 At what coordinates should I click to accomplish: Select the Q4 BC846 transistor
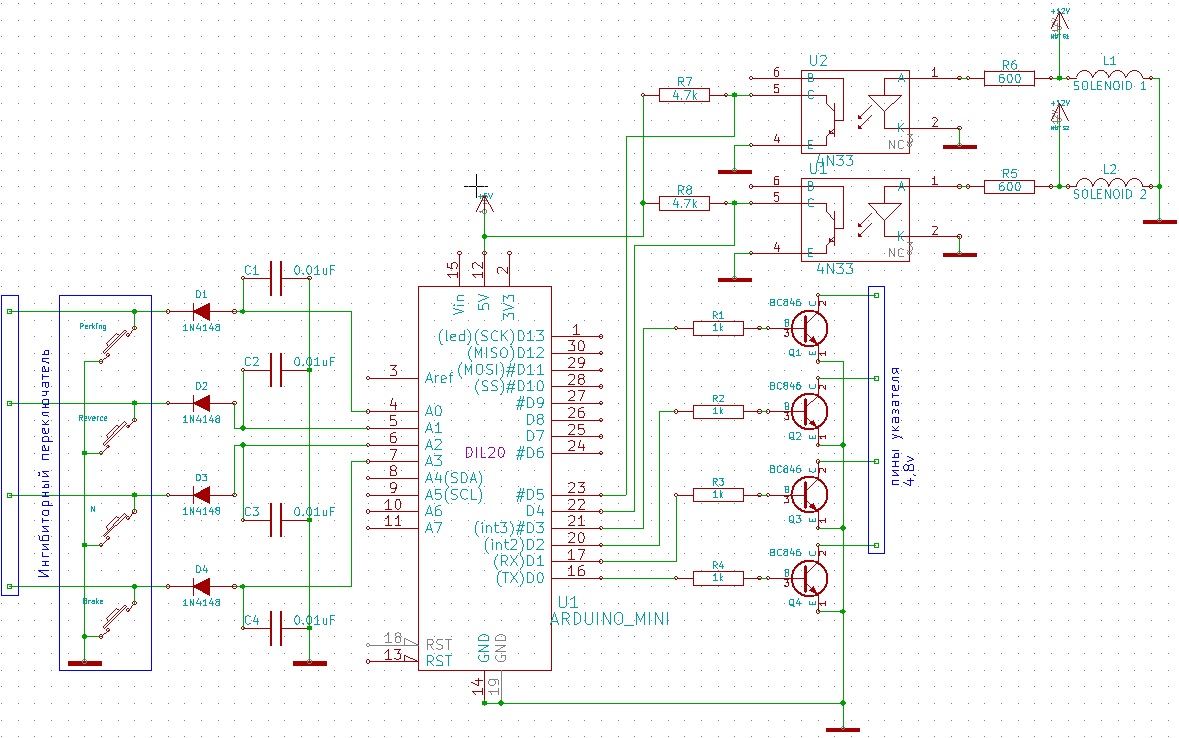point(811,577)
